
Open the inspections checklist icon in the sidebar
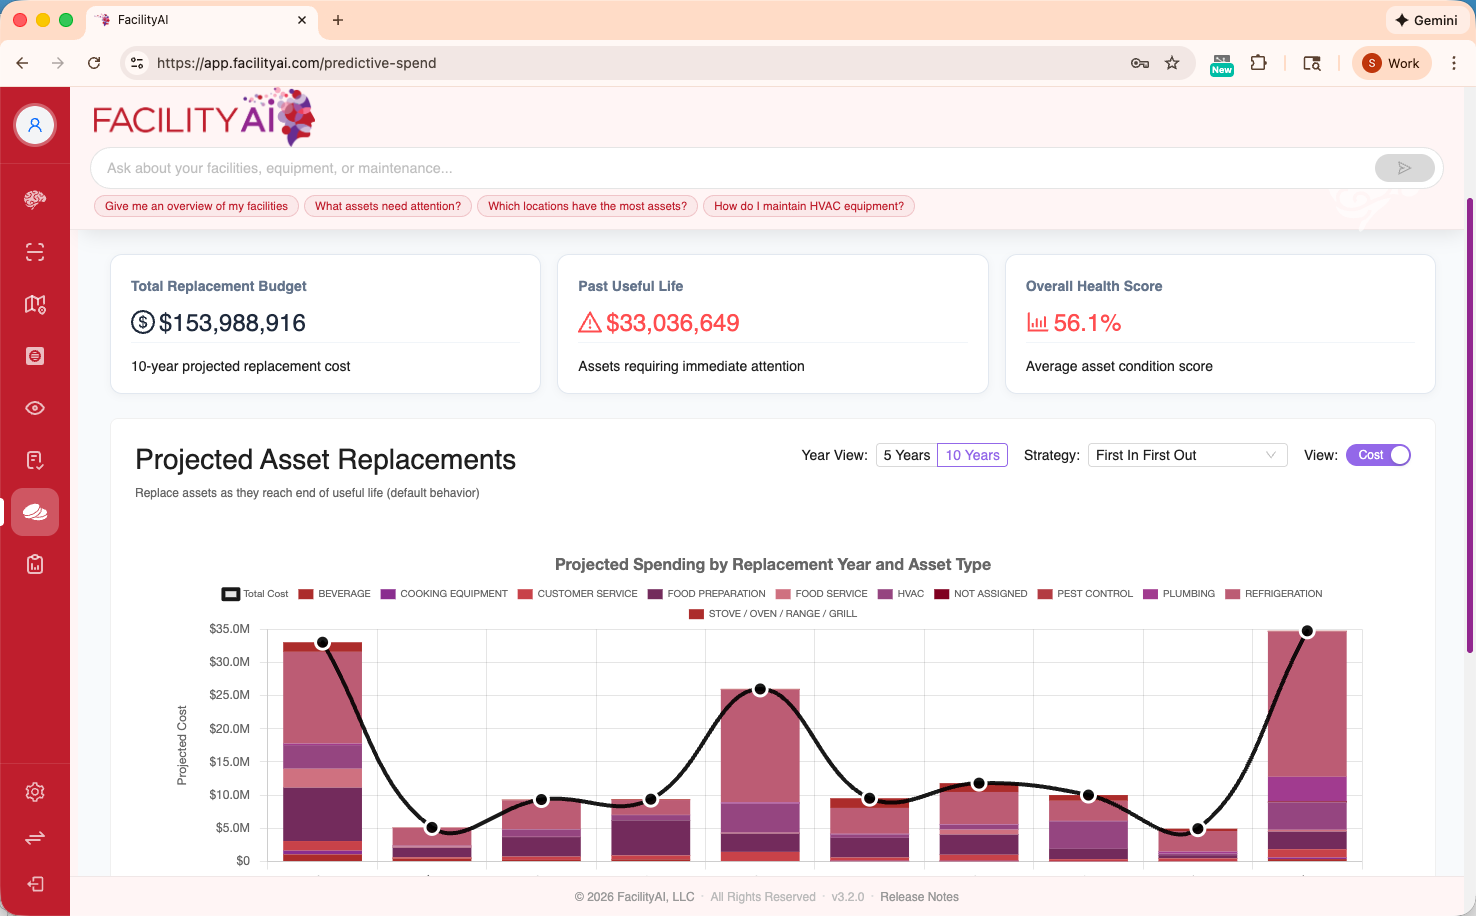click(x=35, y=460)
